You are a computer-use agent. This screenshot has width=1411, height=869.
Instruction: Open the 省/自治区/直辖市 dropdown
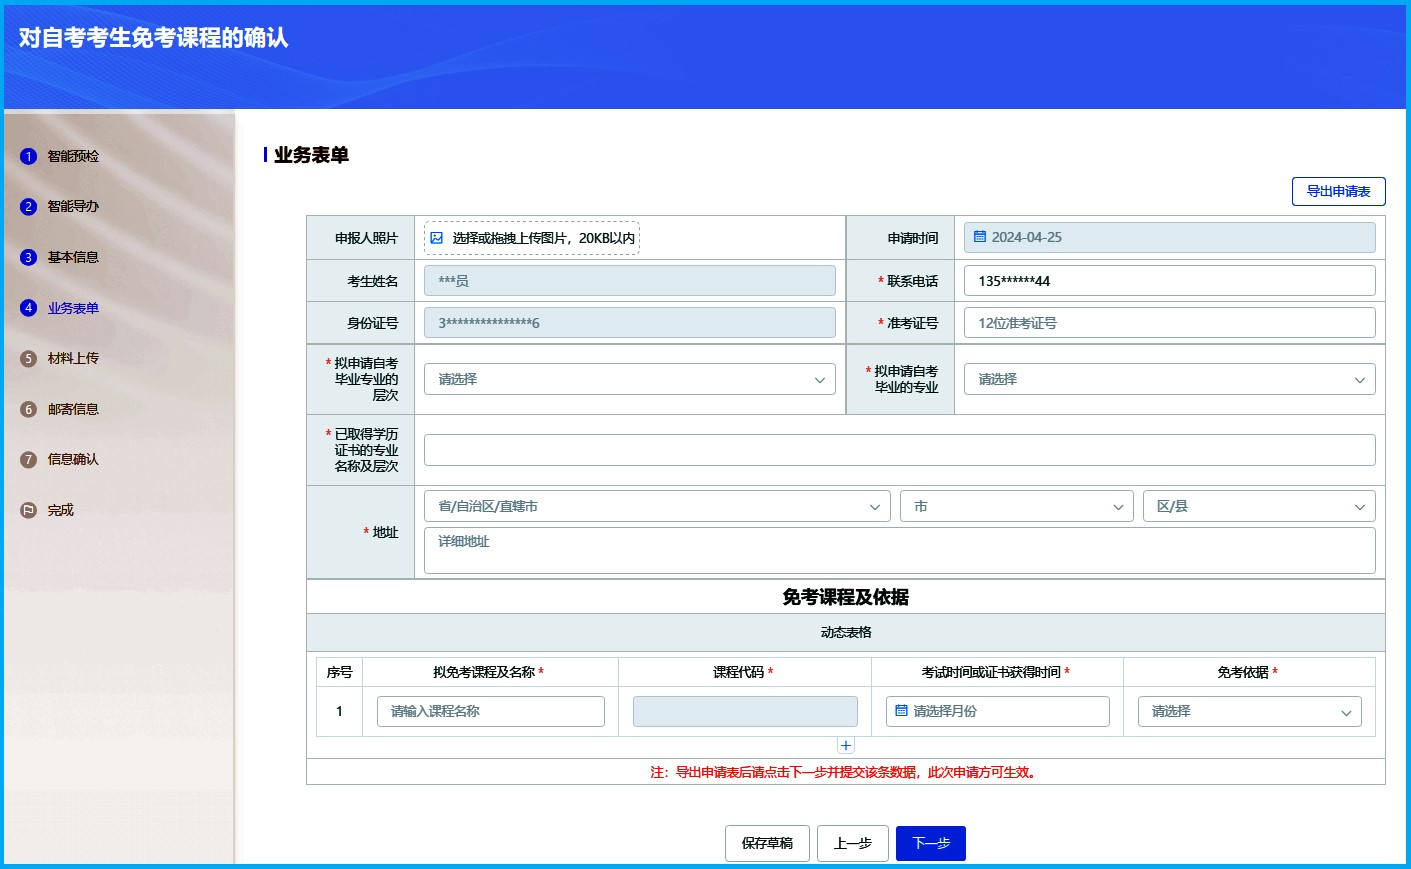656,506
